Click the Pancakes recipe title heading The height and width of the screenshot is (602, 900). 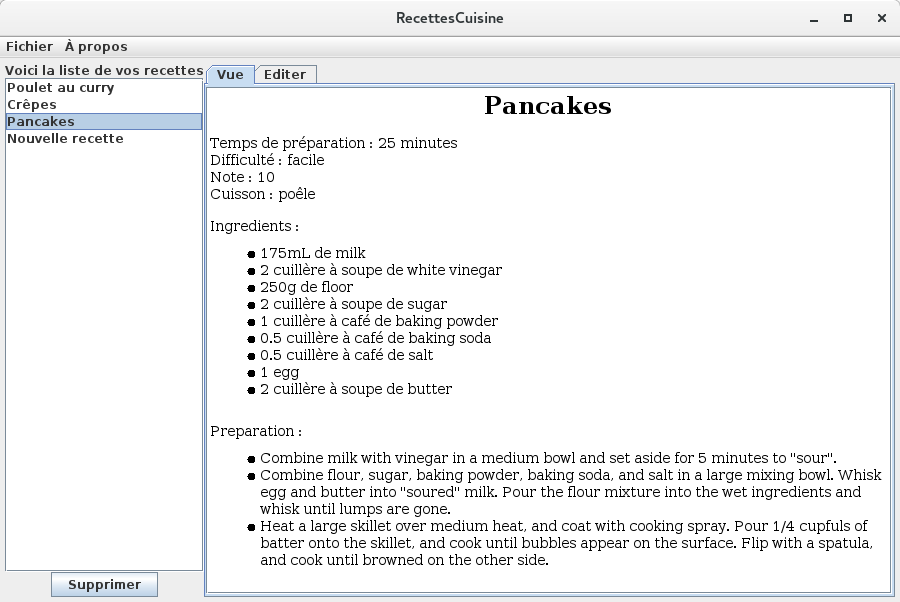coord(548,106)
